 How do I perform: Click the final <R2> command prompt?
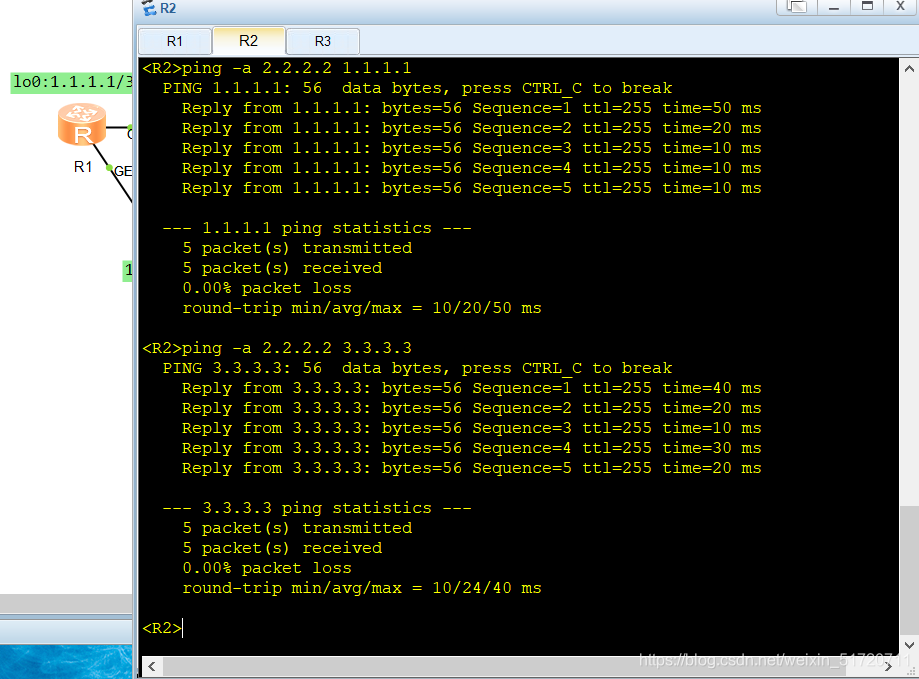[162, 628]
